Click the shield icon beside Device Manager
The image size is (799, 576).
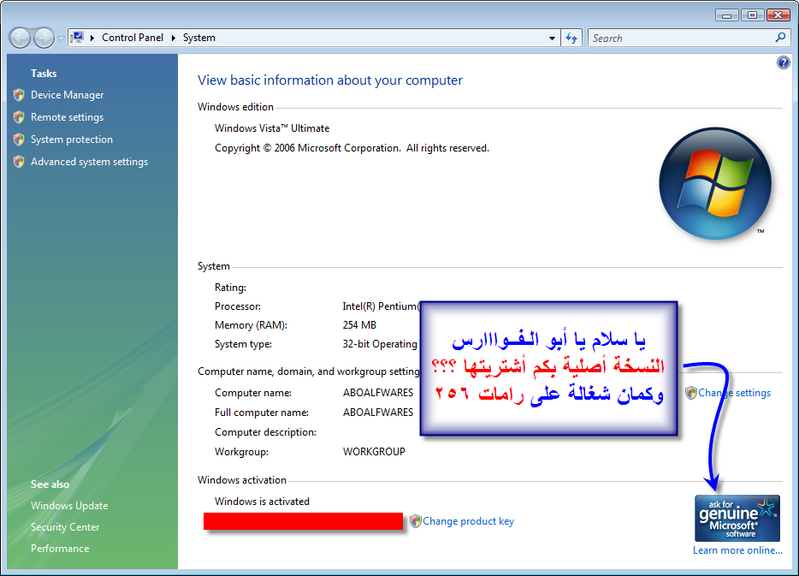[x=19, y=95]
